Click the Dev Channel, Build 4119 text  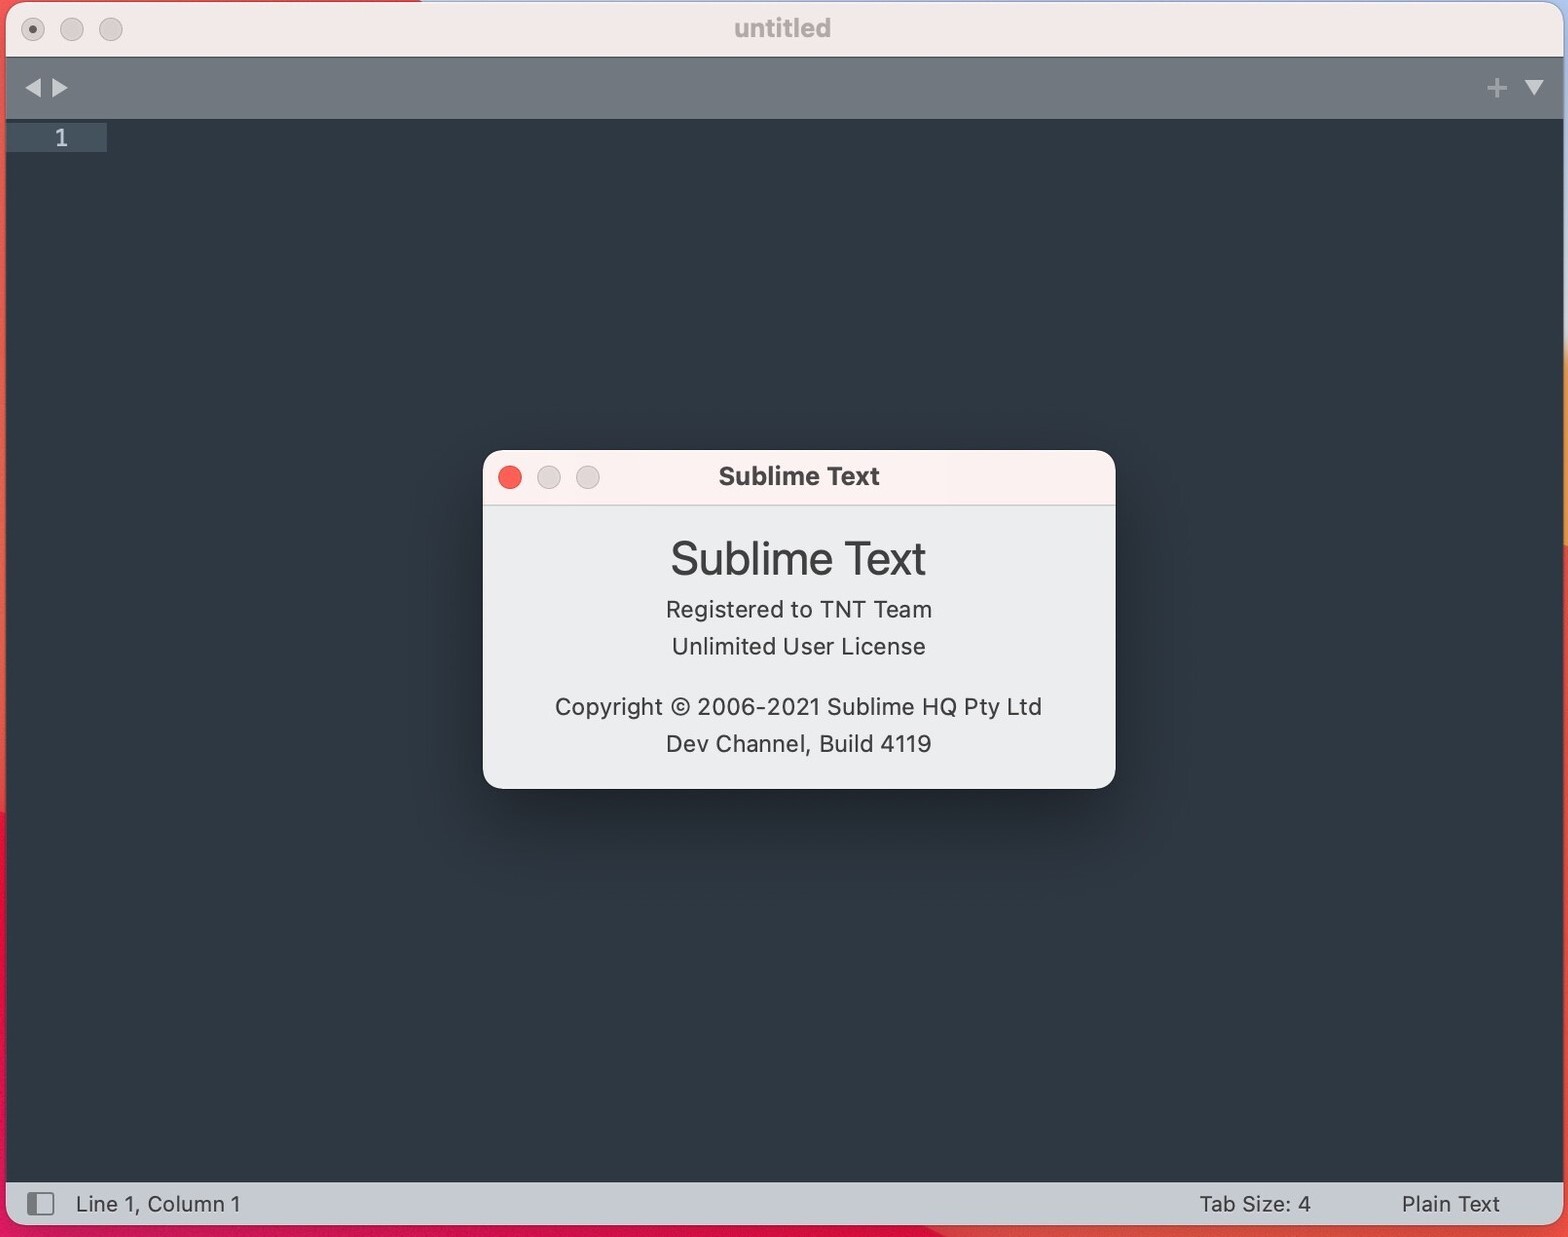click(x=798, y=743)
